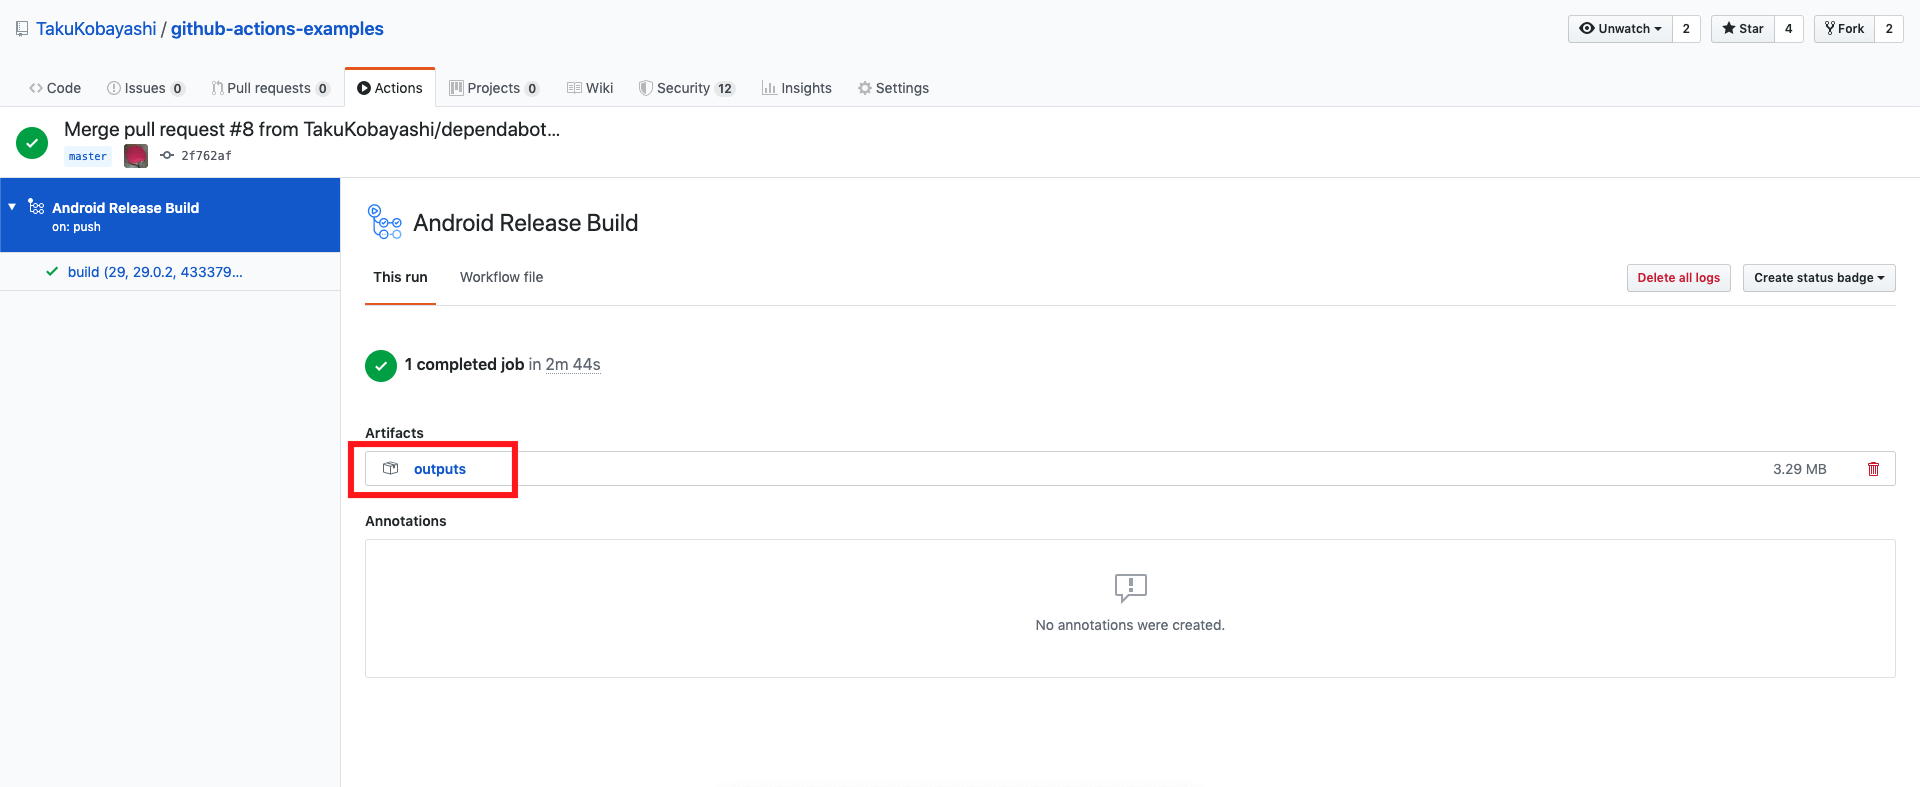Go to the Wiki tab
1920x787 pixels.
click(x=590, y=88)
